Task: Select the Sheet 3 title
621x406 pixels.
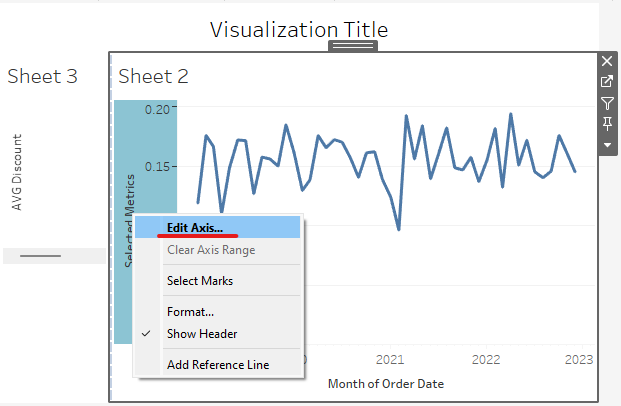Action: click(x=42, y=76)
